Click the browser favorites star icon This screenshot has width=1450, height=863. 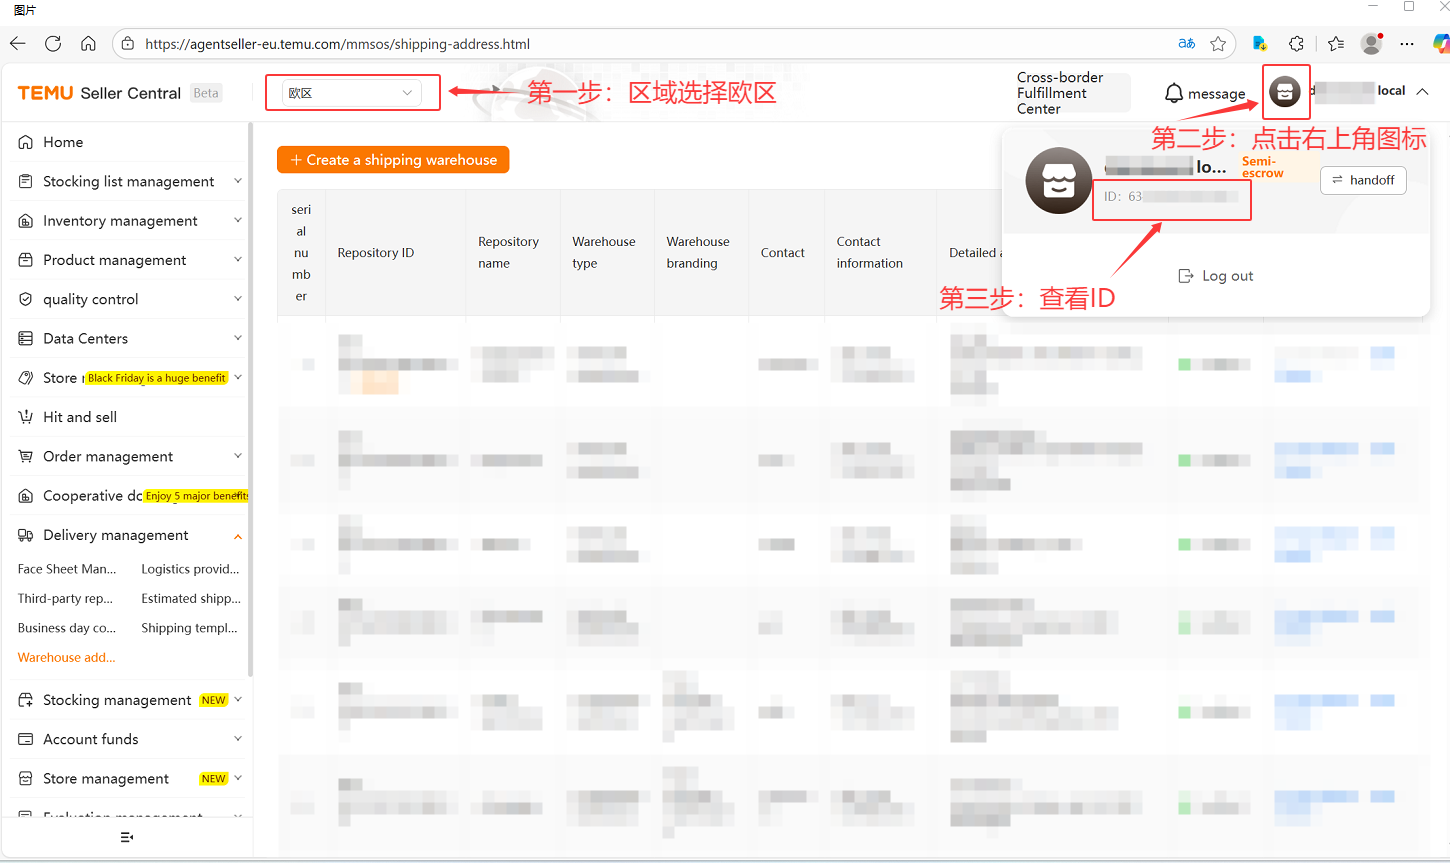[1218, 44]
